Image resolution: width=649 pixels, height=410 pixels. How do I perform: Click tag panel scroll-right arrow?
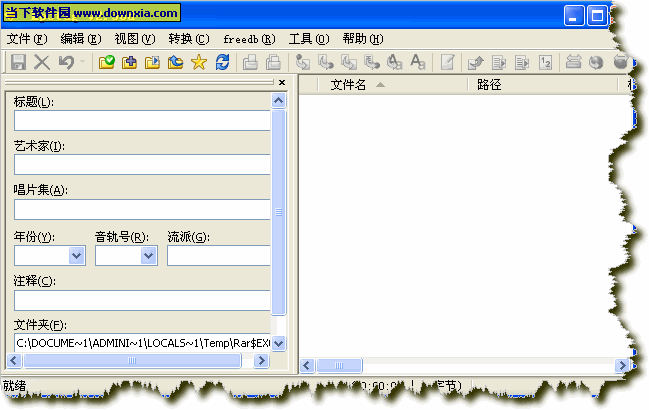click(262, 360)
